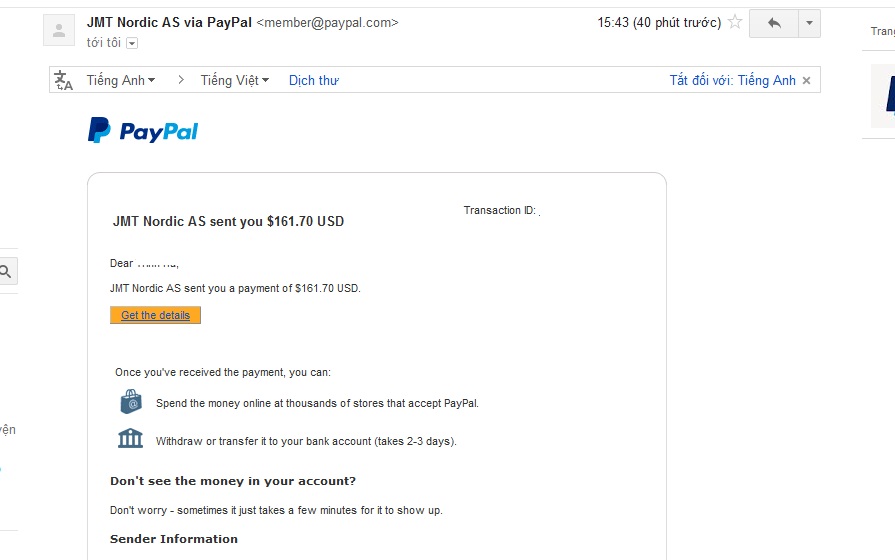Click the shopping bag icon
This screenshot has height=560, width=895.
coord(131,402)
